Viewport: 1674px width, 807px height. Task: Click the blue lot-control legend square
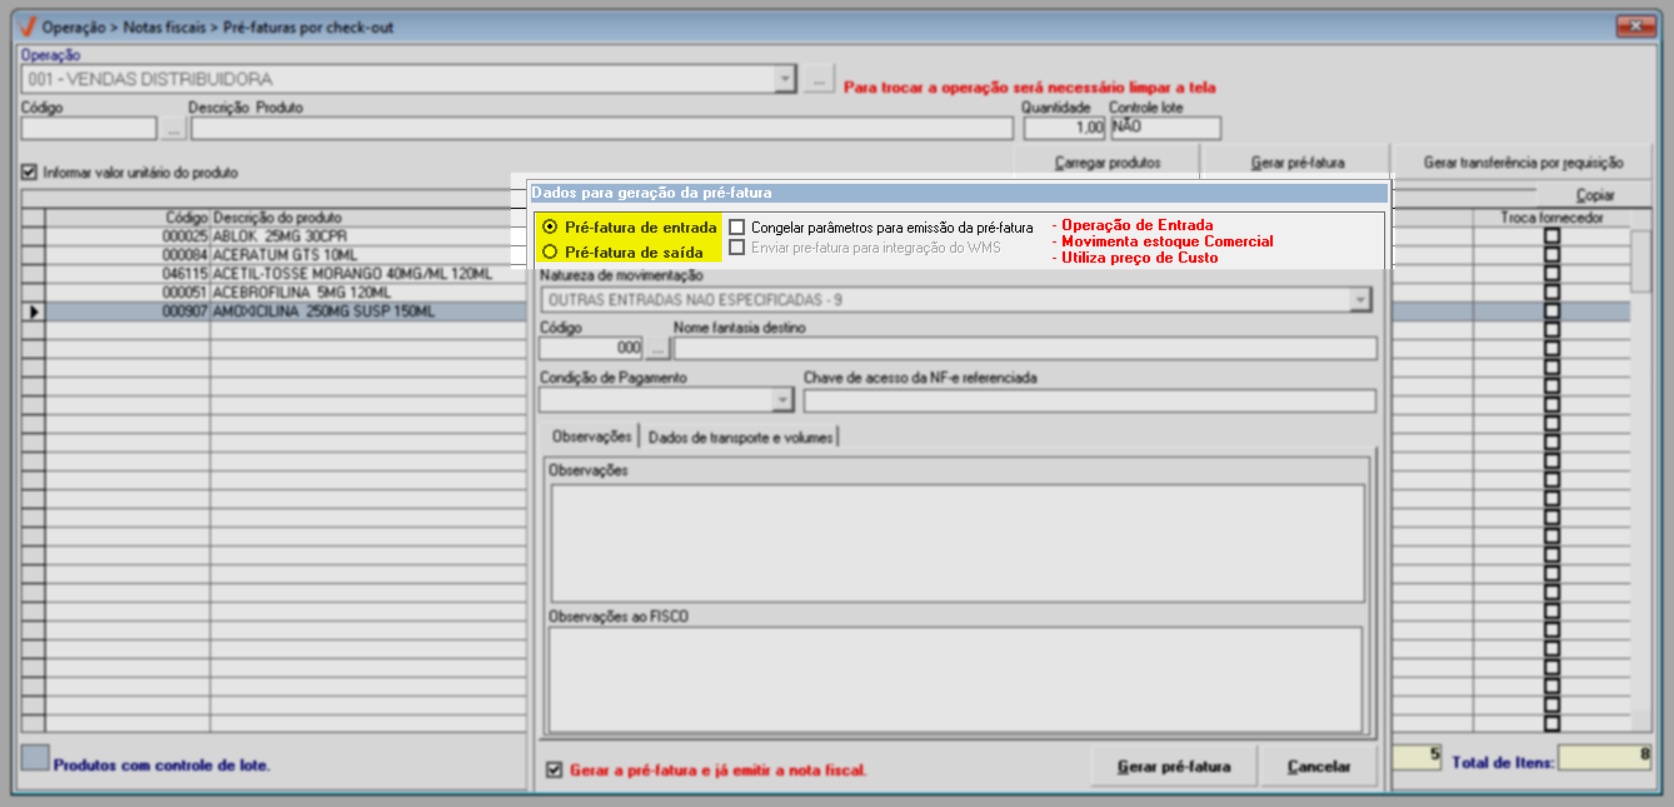pos(35,757)
